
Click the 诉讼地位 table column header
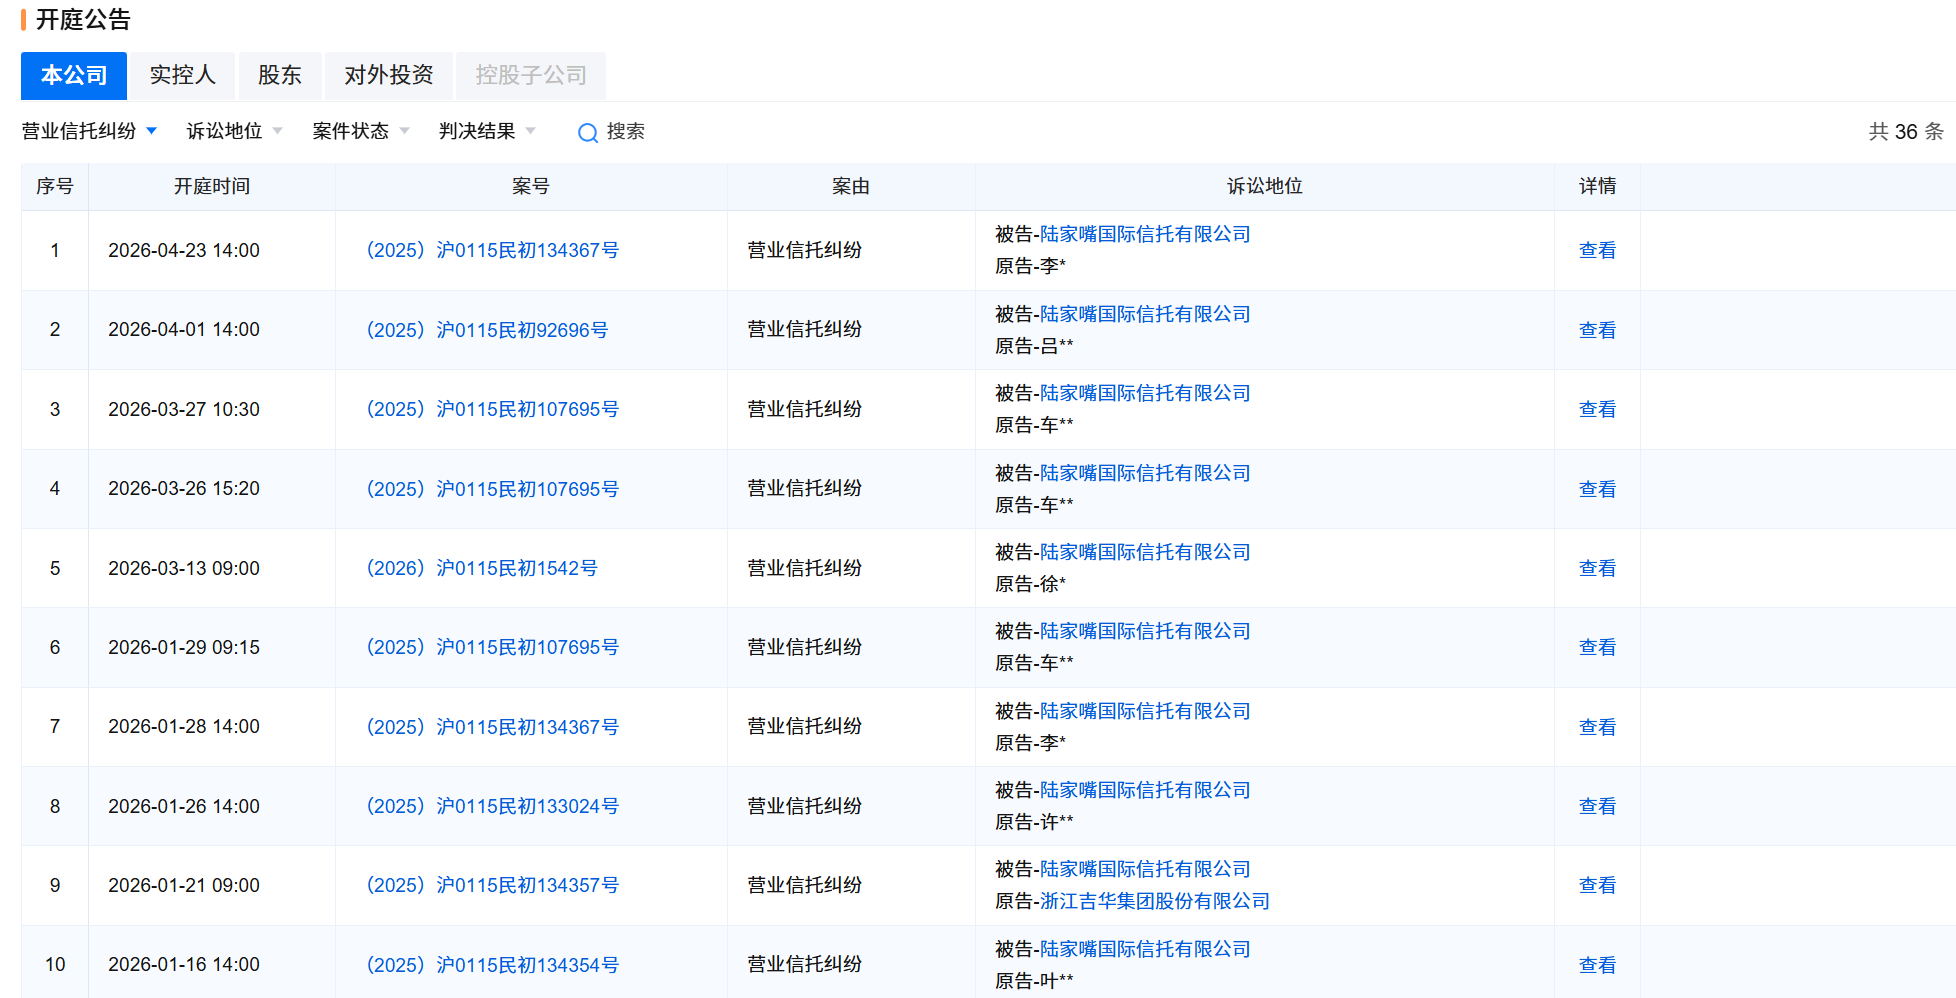(1265, 187)
